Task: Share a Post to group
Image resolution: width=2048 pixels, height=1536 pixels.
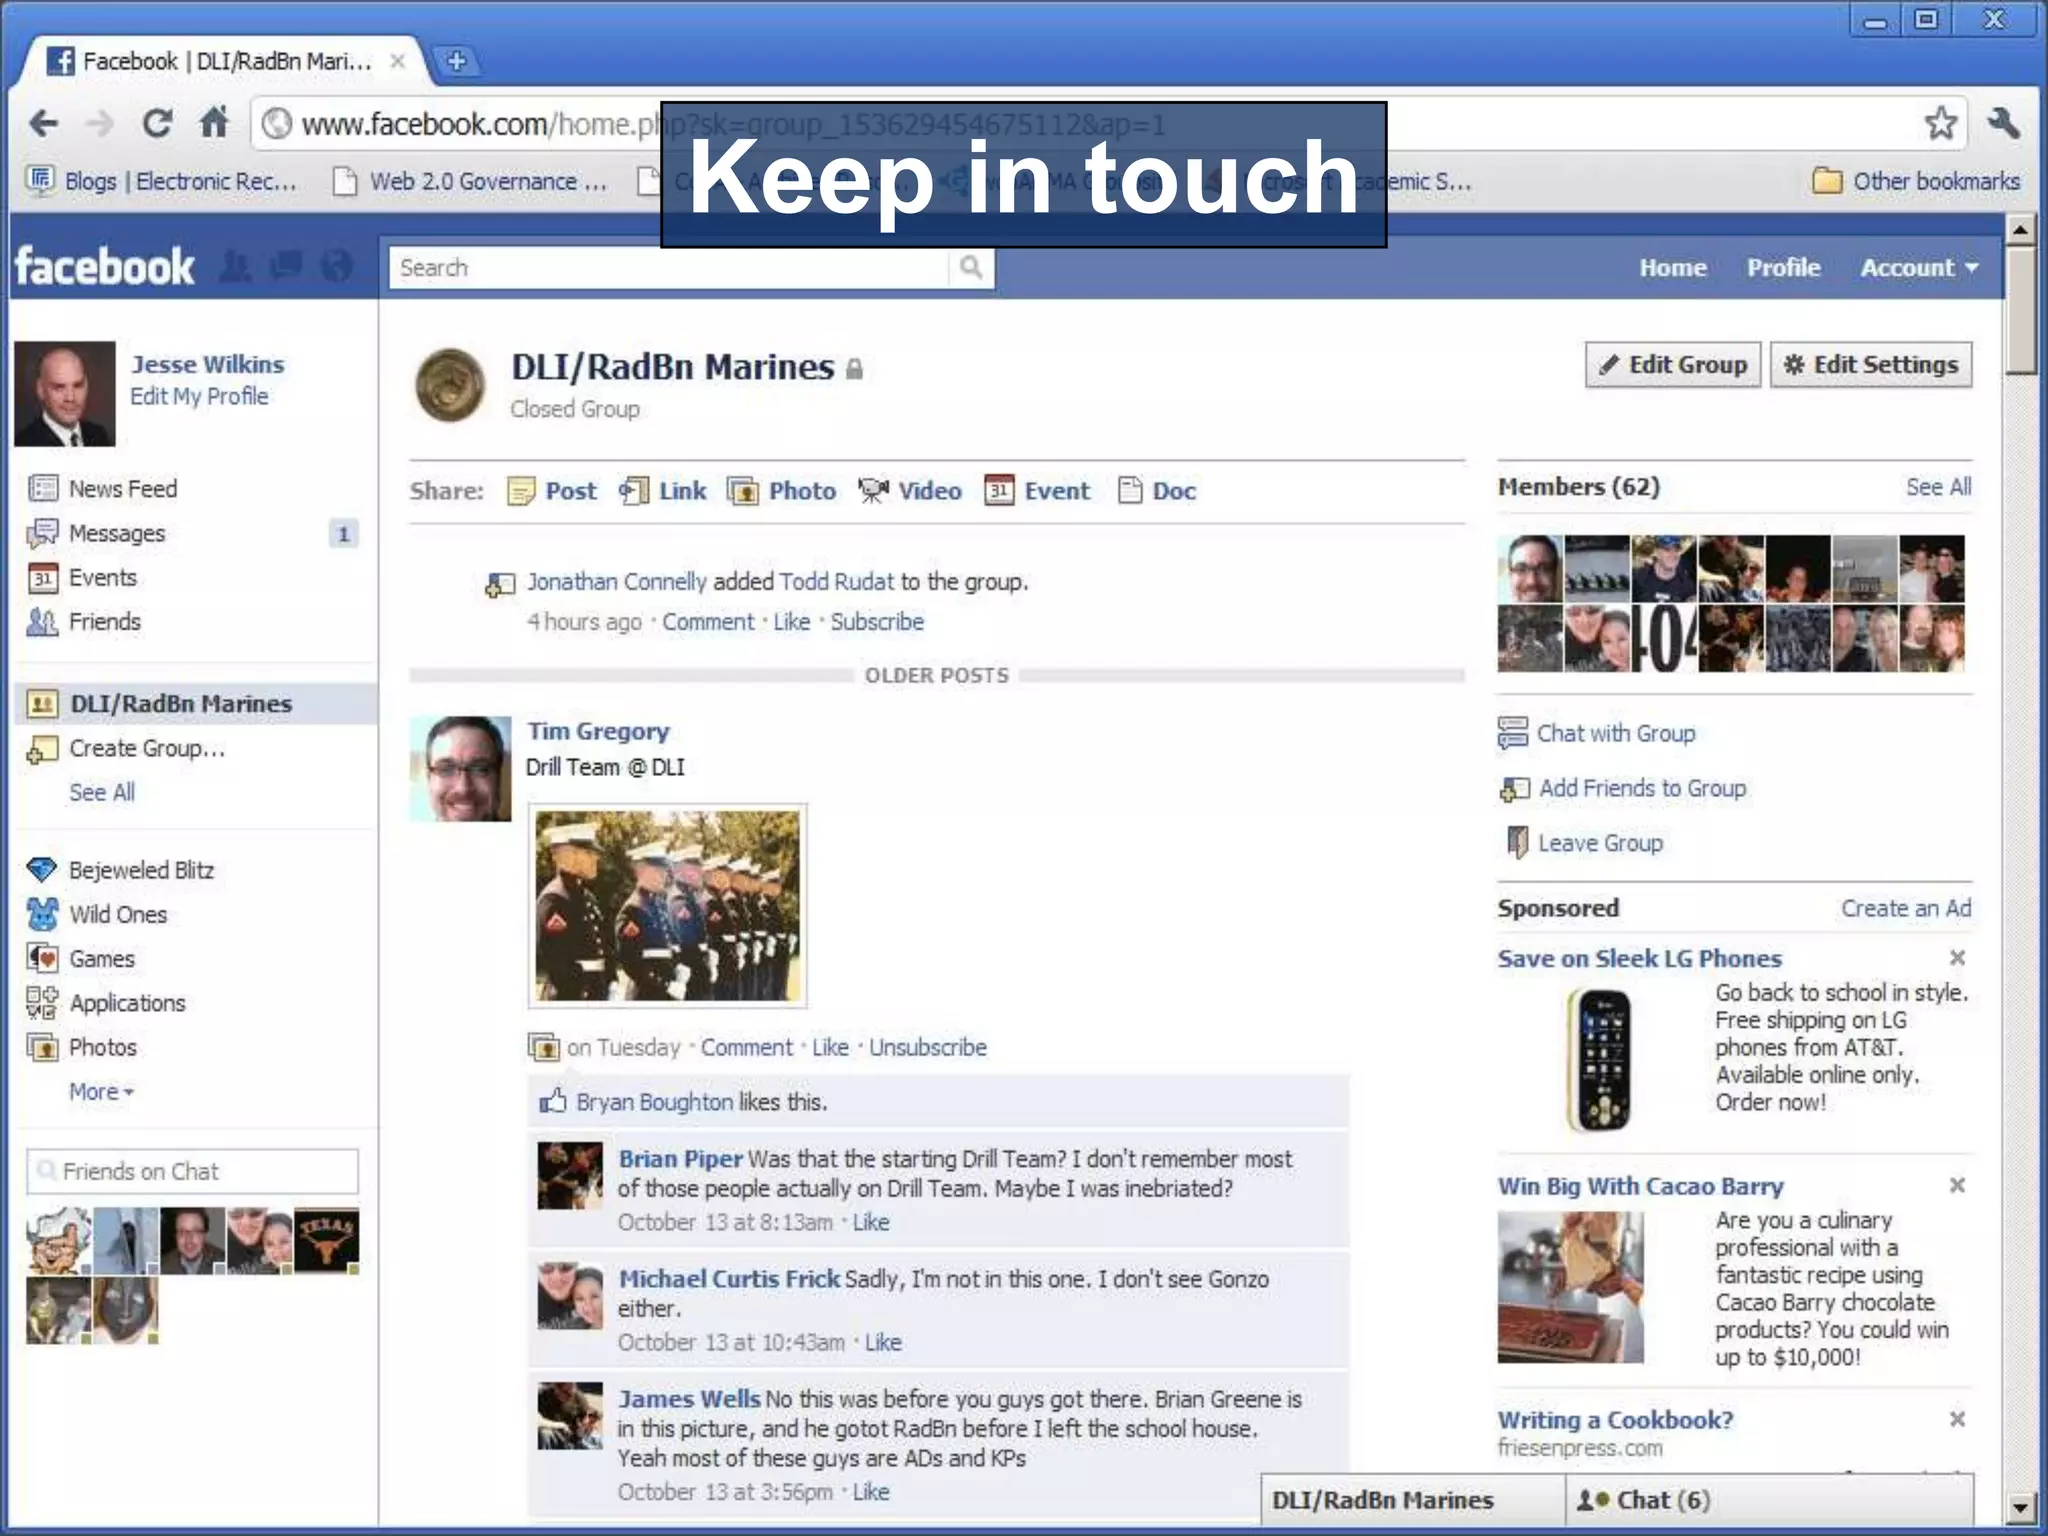Action: click(552, 491)
